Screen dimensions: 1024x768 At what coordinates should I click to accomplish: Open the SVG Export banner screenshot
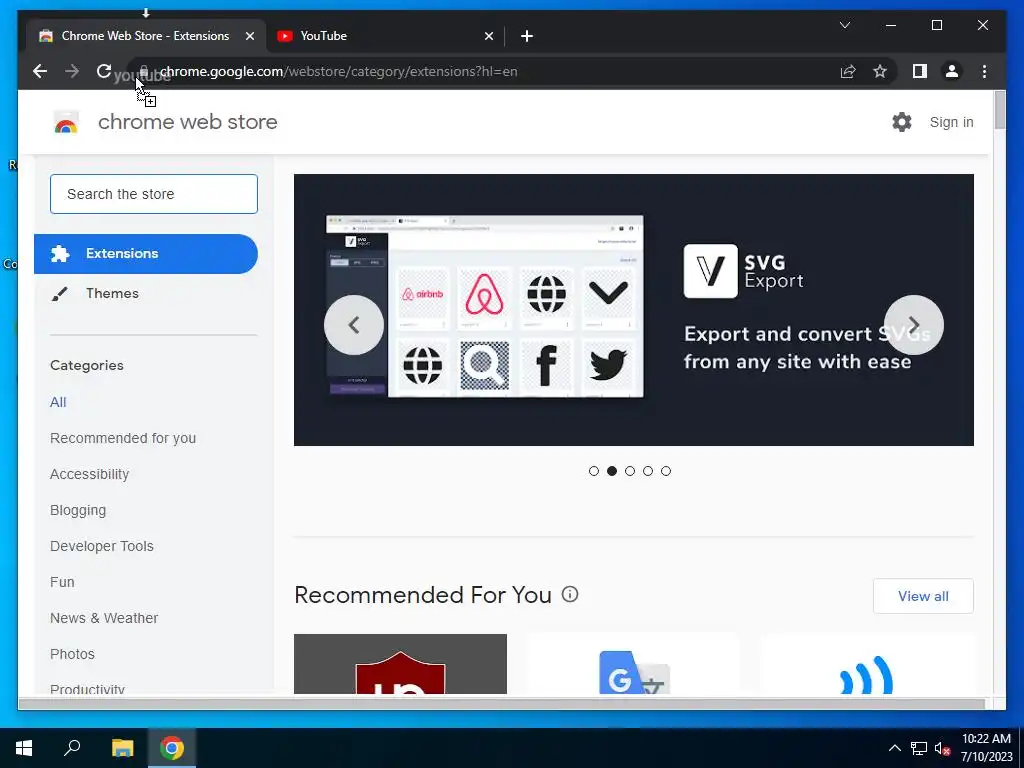click(485, 306)
